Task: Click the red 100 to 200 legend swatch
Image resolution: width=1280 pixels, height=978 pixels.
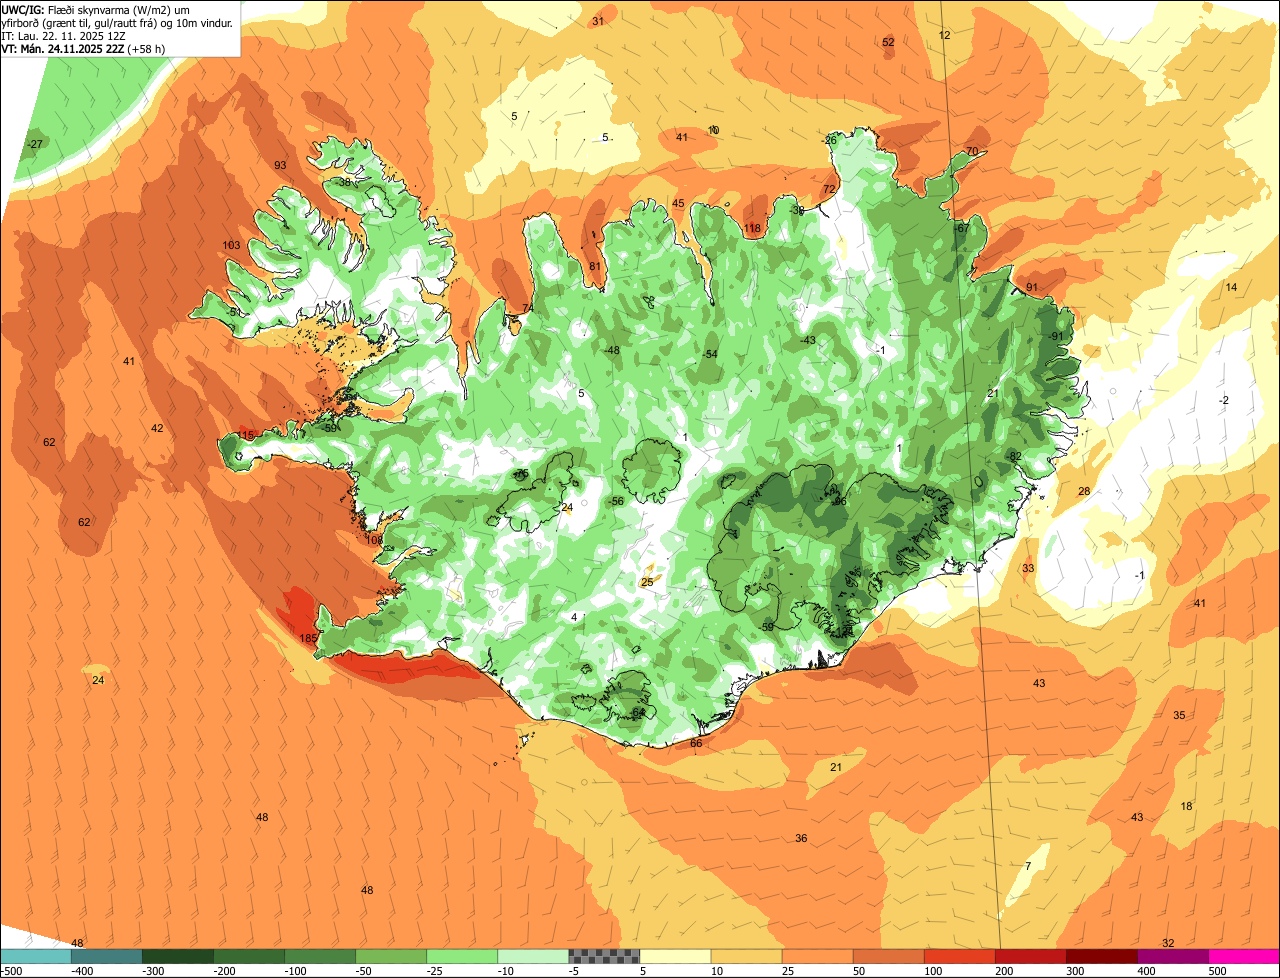Action: coord(960,956)
